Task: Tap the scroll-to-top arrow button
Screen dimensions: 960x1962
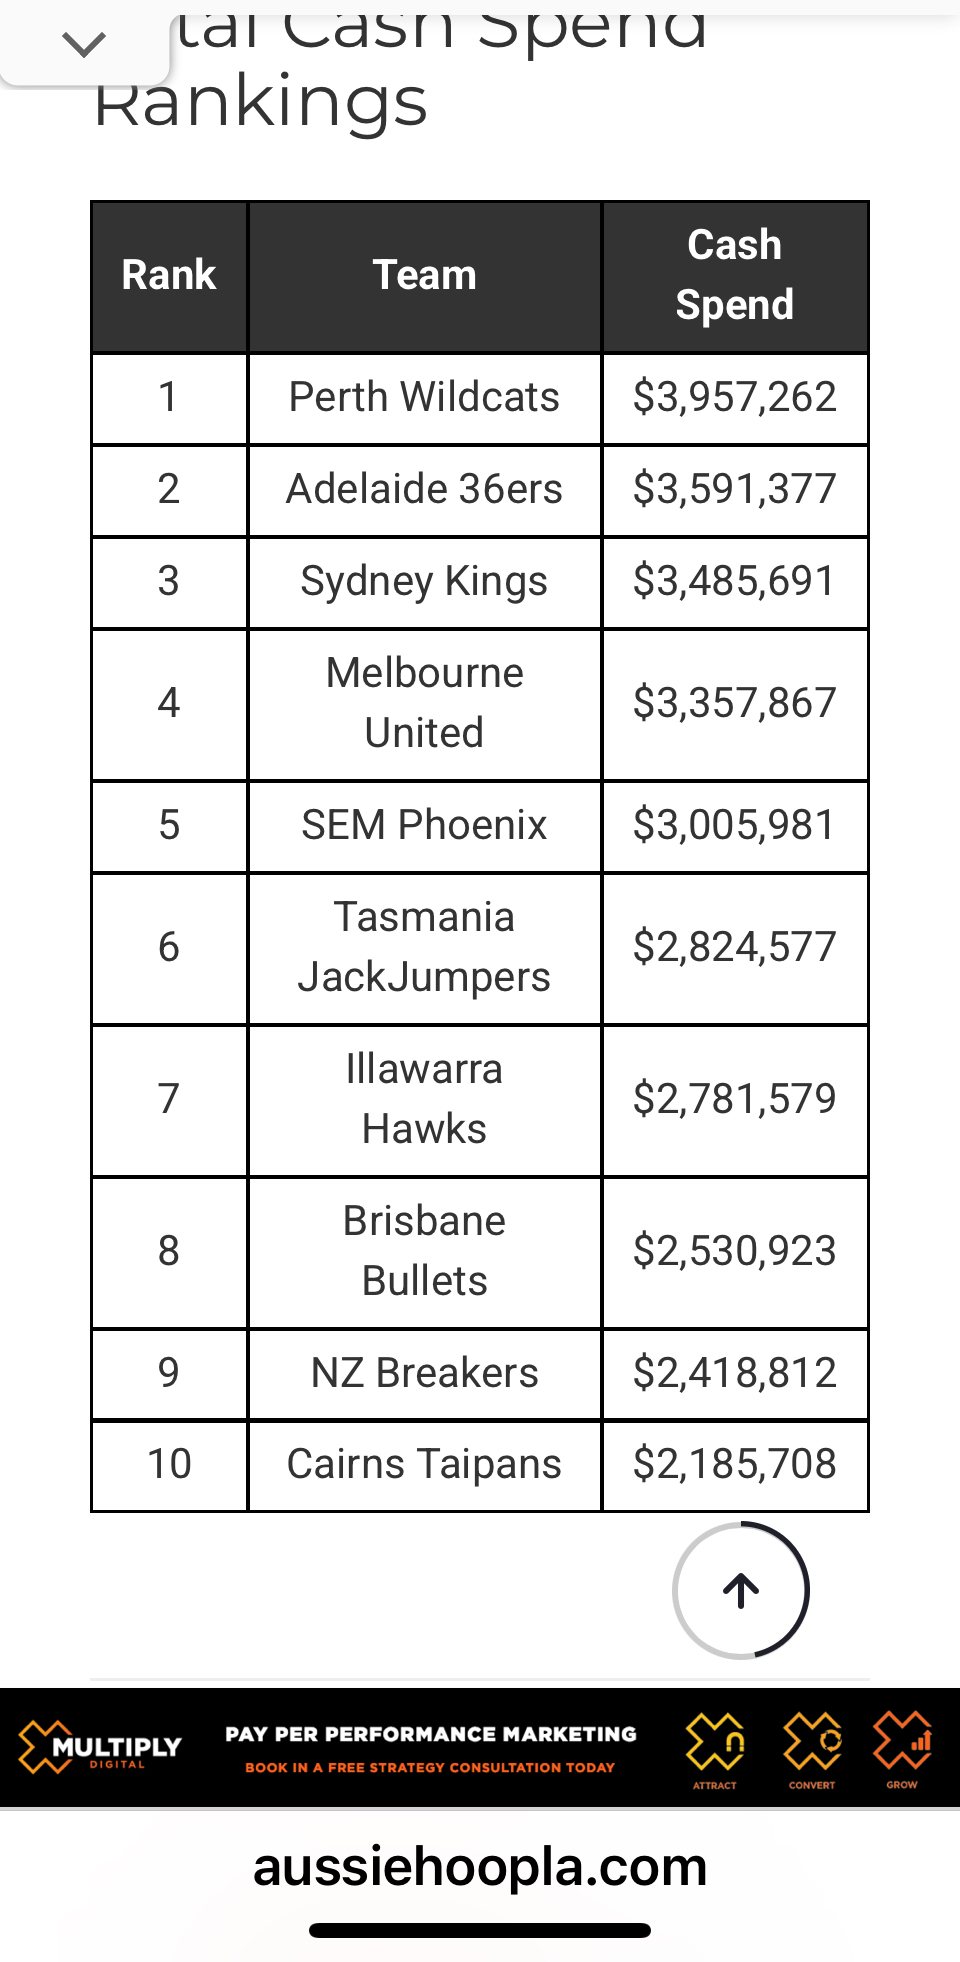Action: (x=741, y=1590)
